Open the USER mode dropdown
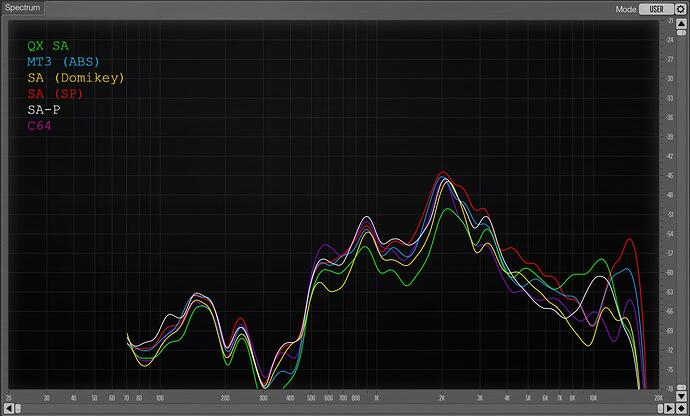This screenshot has width=690, height=416. click(x=655, y=8)
